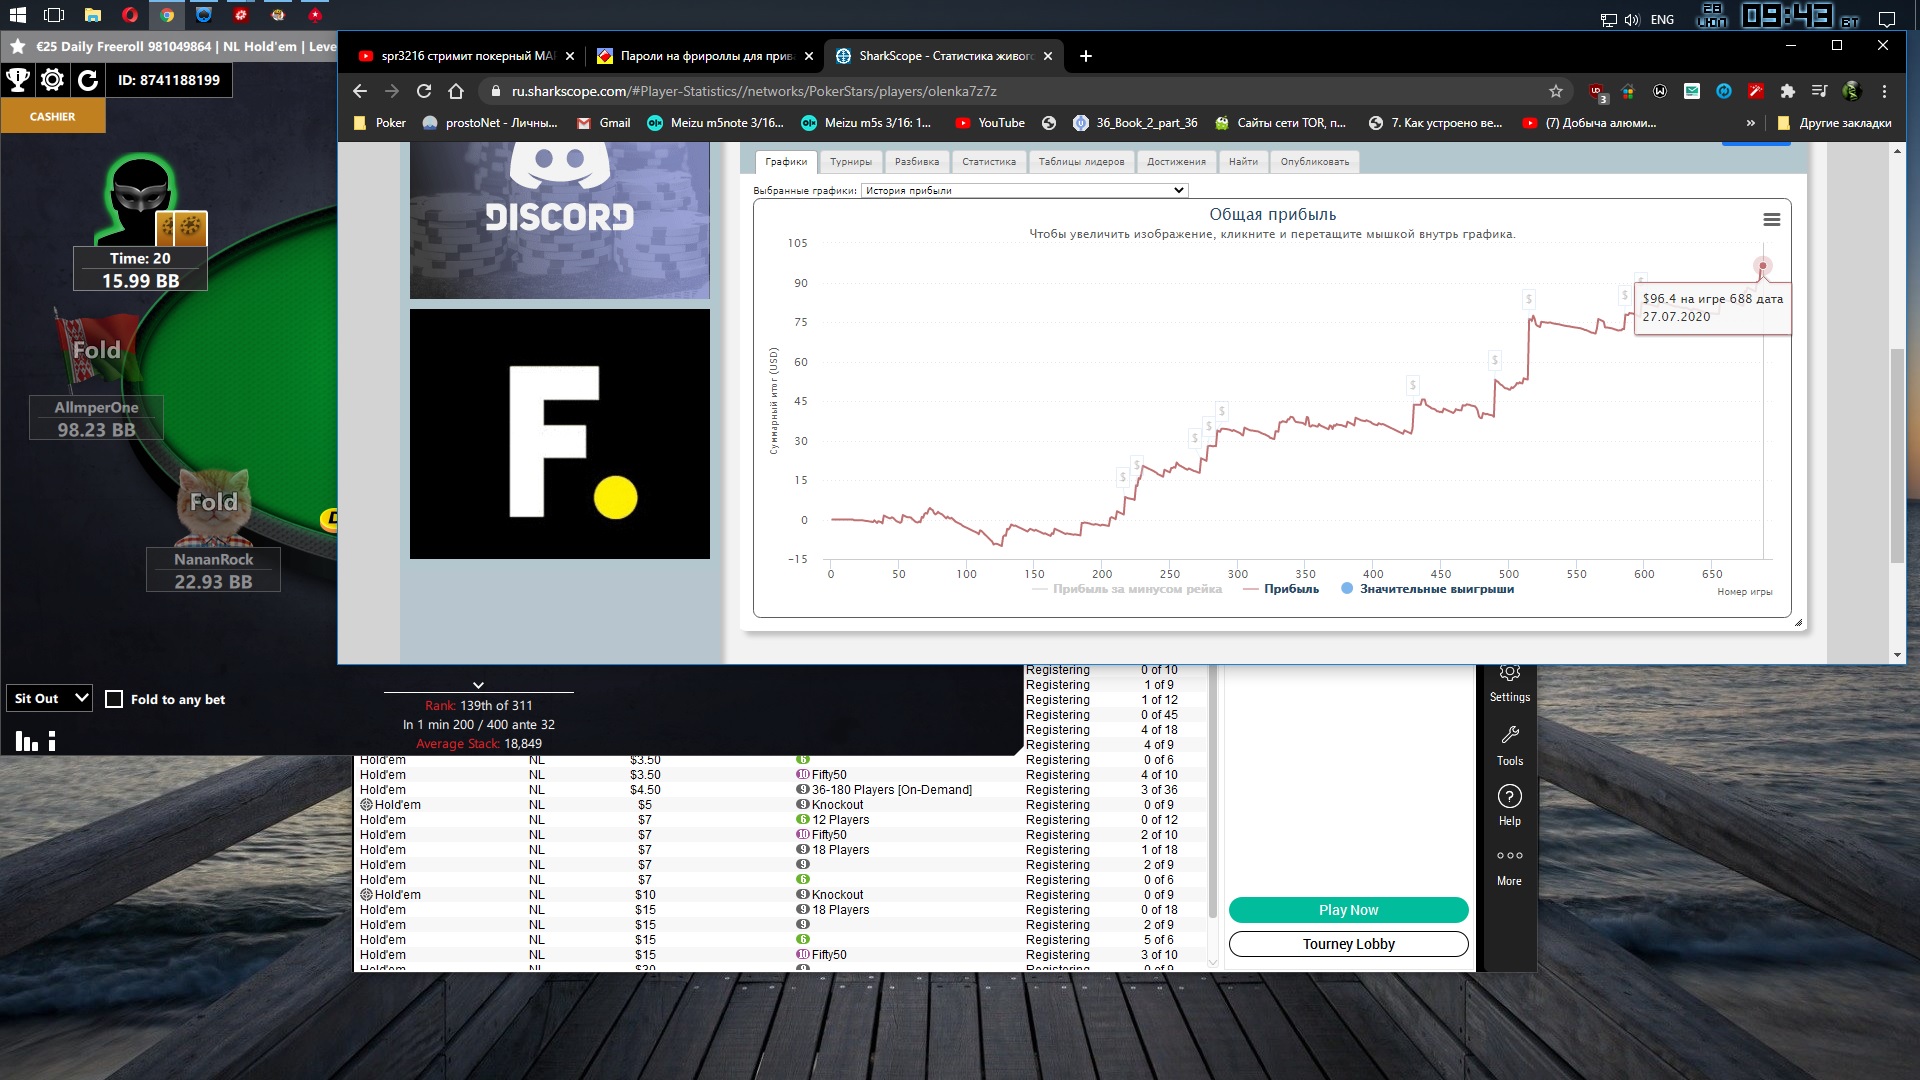Viewport: 1920px width, 1080px height.
Task: Select the 36-180 Players On-Demand row
Action: [782, 790]
